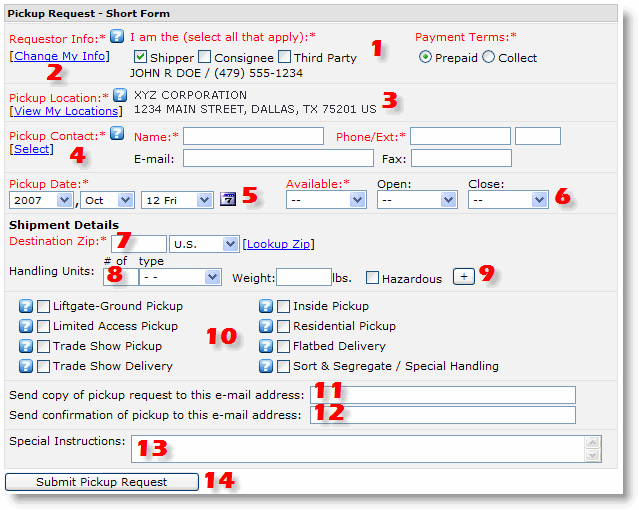Open the View My Locations link

(x=66, y=111)
